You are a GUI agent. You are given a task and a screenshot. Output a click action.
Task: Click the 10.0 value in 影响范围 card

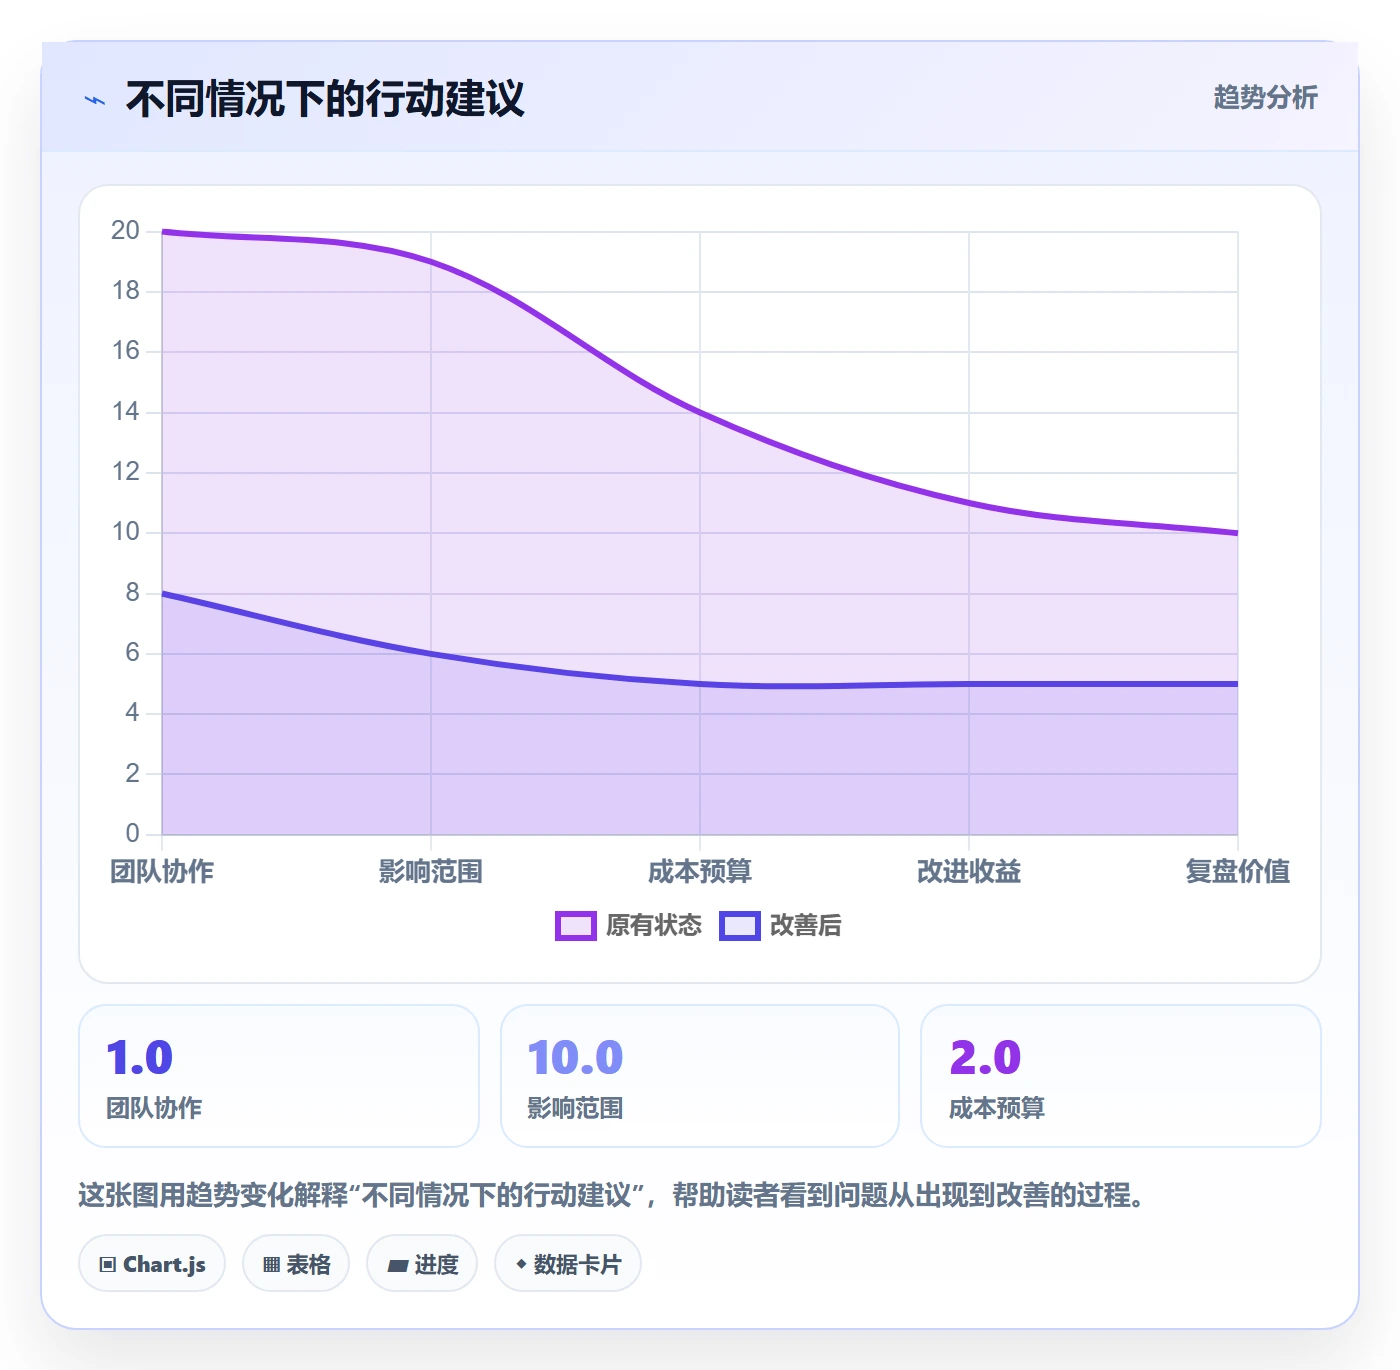[575, 1058]
